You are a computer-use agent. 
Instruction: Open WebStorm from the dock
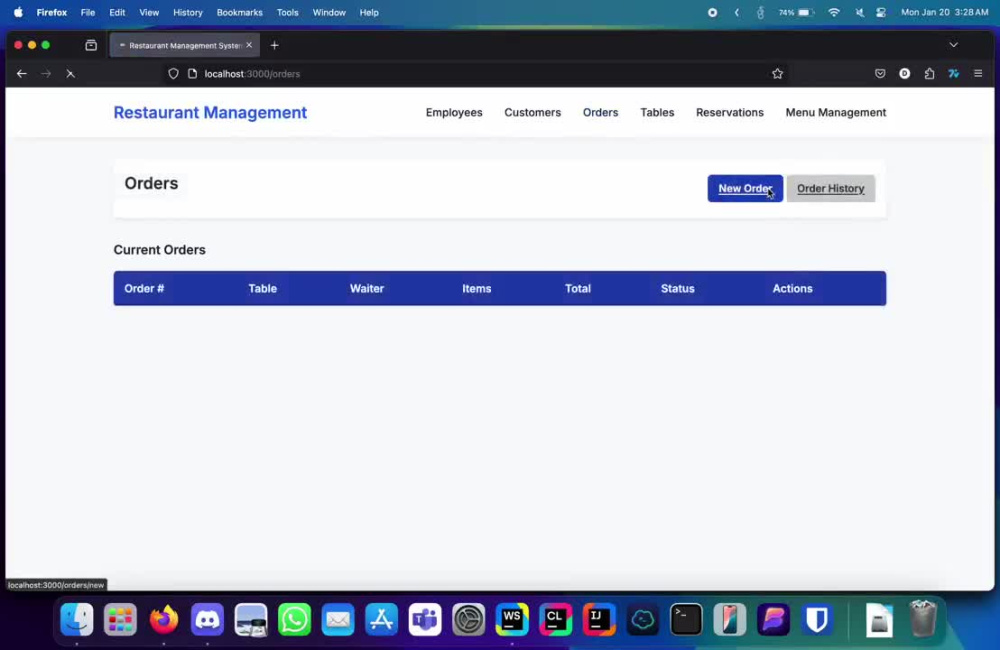tap(512, 619)
